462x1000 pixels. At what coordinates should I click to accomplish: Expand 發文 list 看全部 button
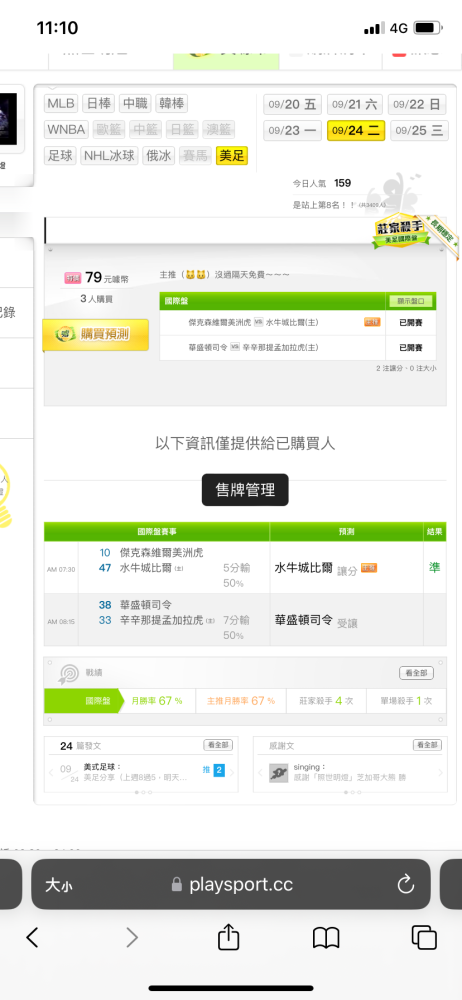218,745
